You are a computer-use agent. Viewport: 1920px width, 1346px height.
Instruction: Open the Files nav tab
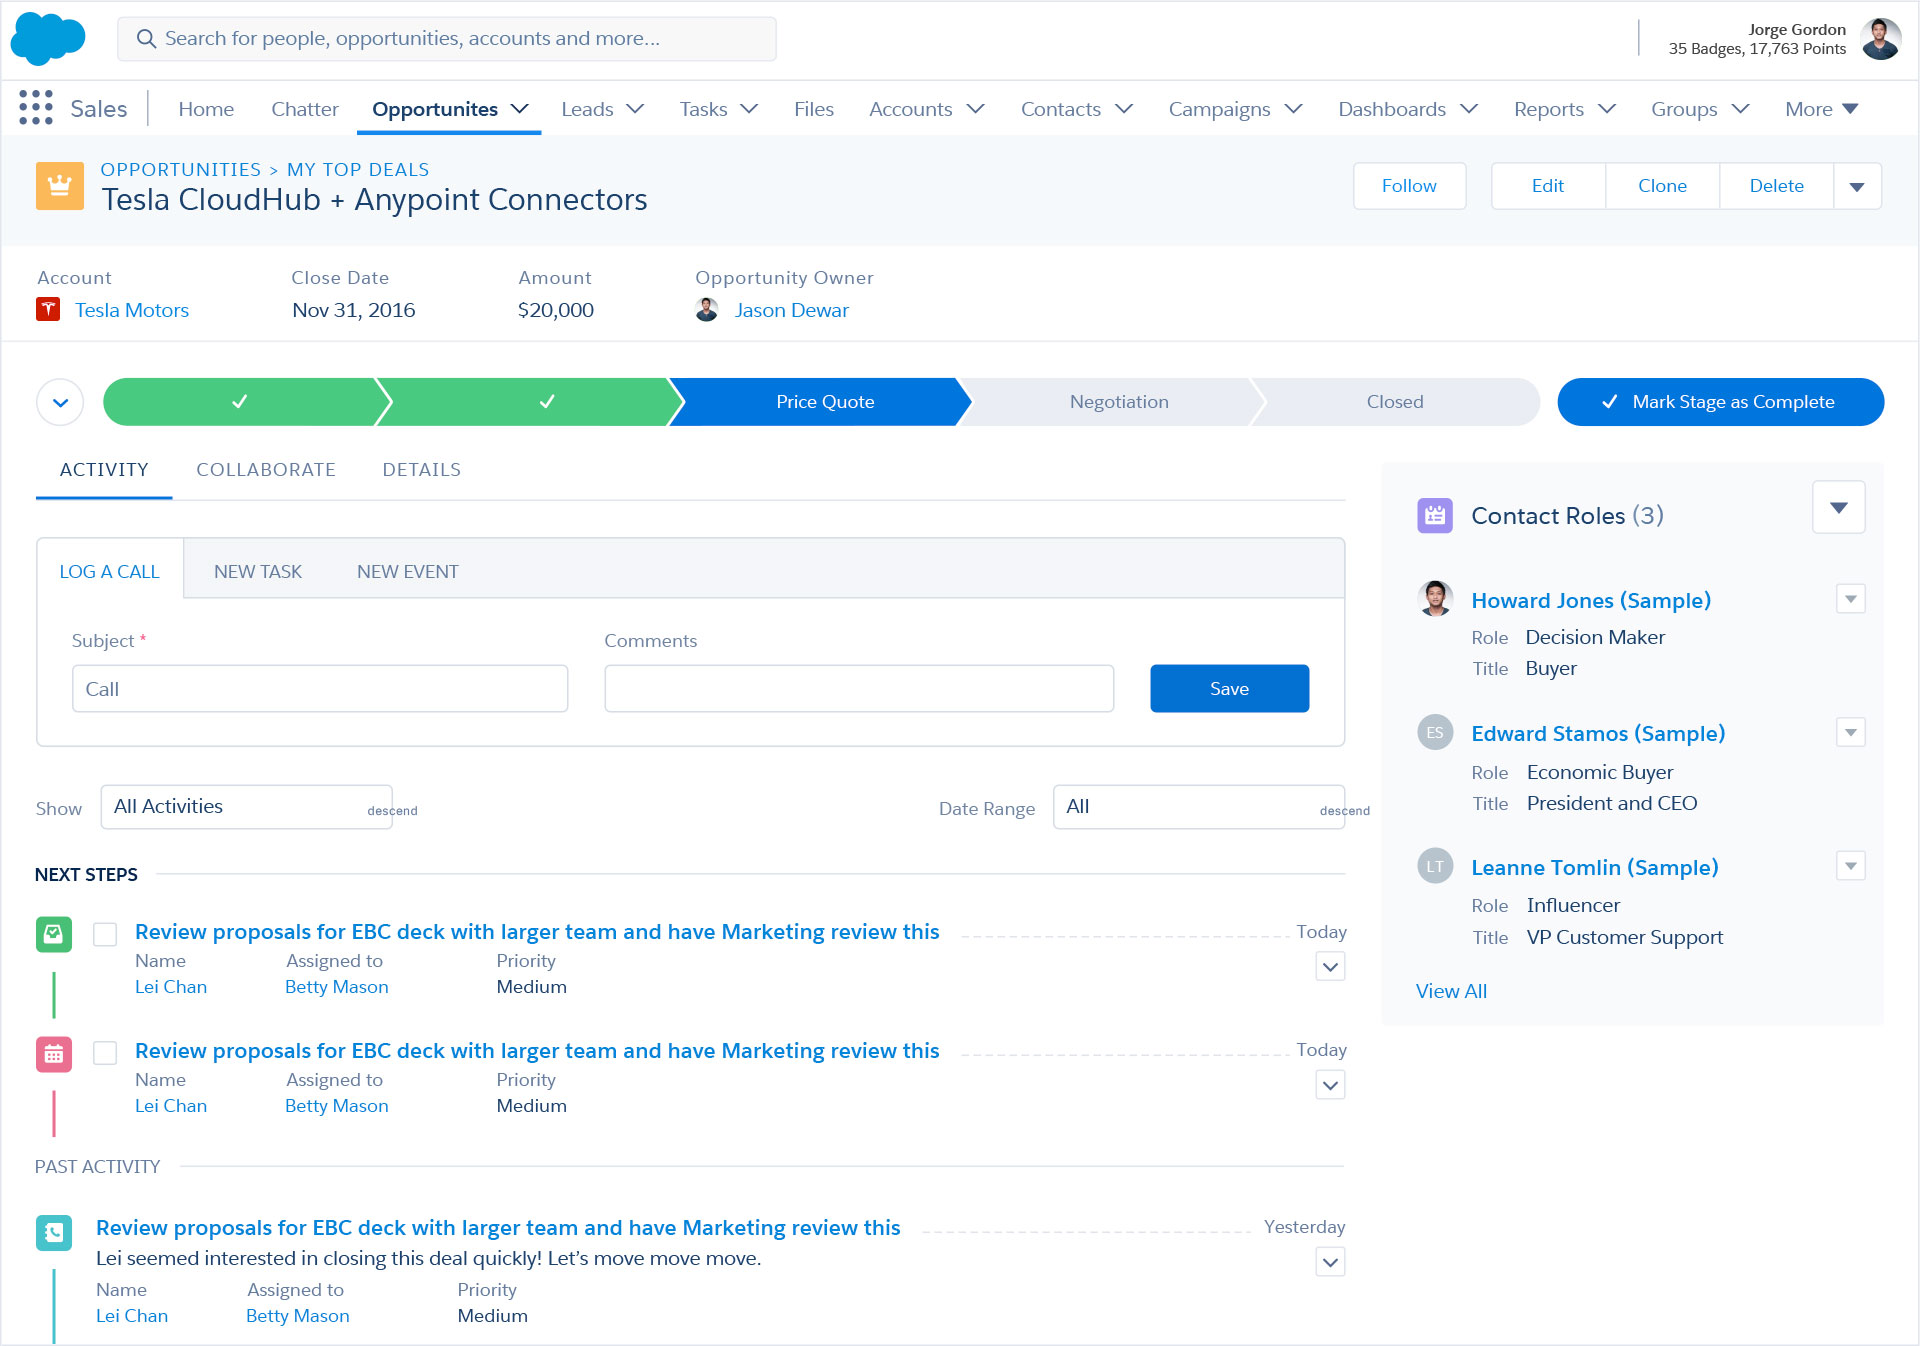[814, 109]
